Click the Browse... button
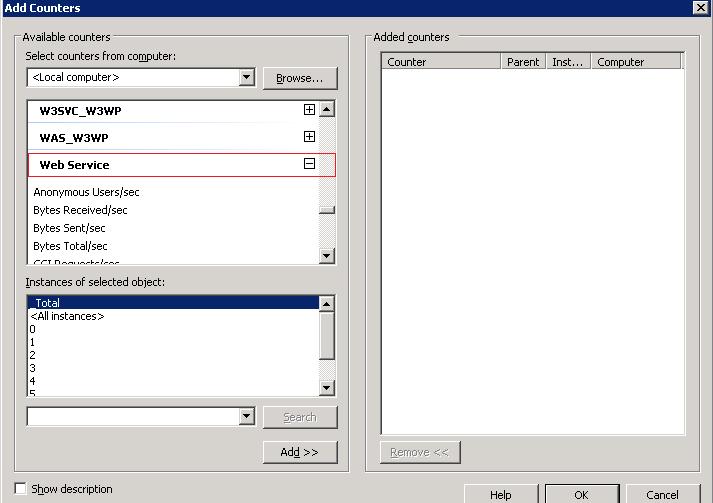The image size is (713, 503). pos(300,78)
